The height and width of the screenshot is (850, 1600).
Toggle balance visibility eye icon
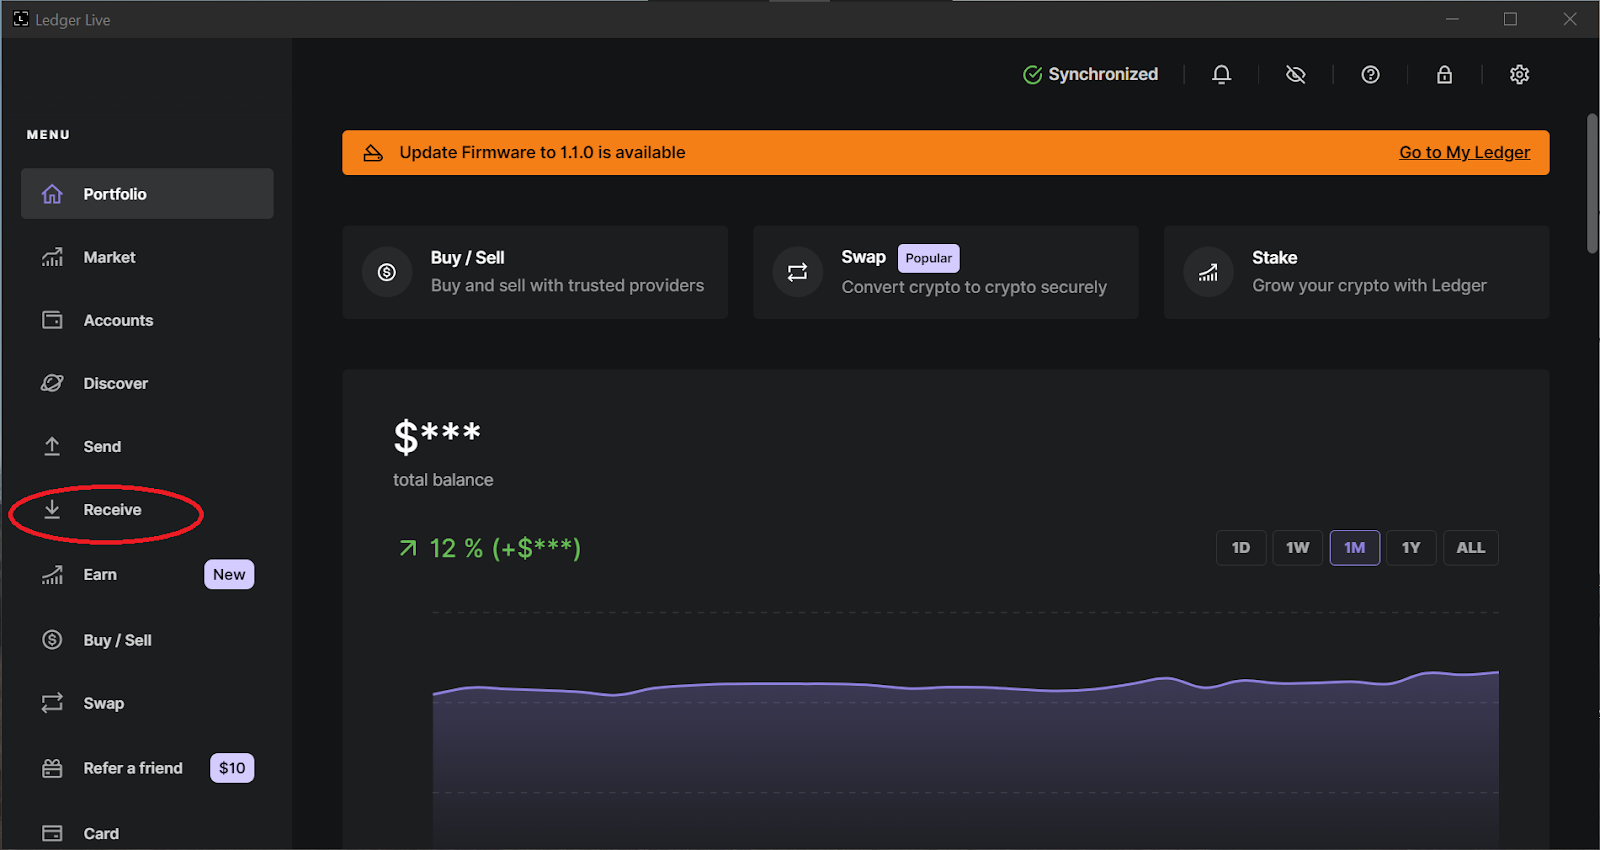click(1295, 74)
